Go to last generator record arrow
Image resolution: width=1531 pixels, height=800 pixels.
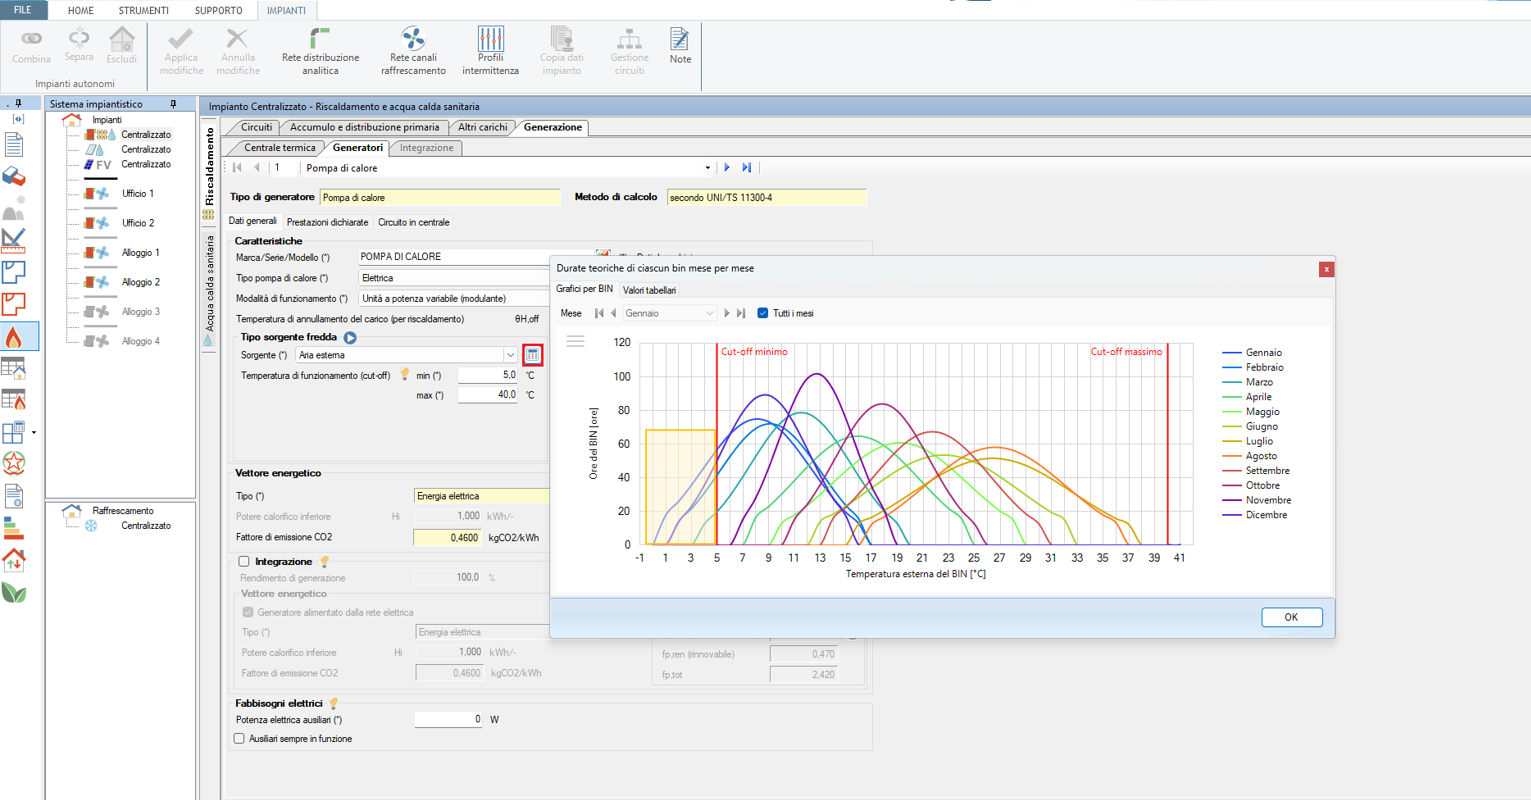tap(746, 168)
